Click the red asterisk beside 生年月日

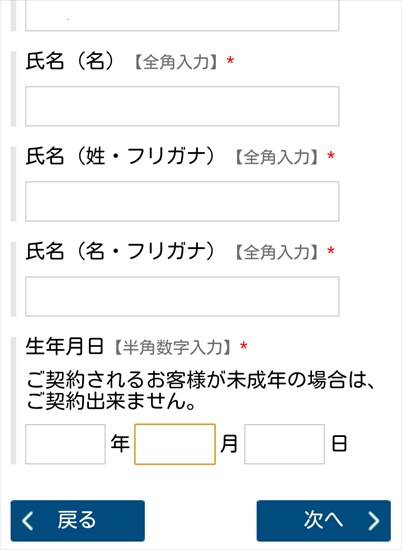243,347
